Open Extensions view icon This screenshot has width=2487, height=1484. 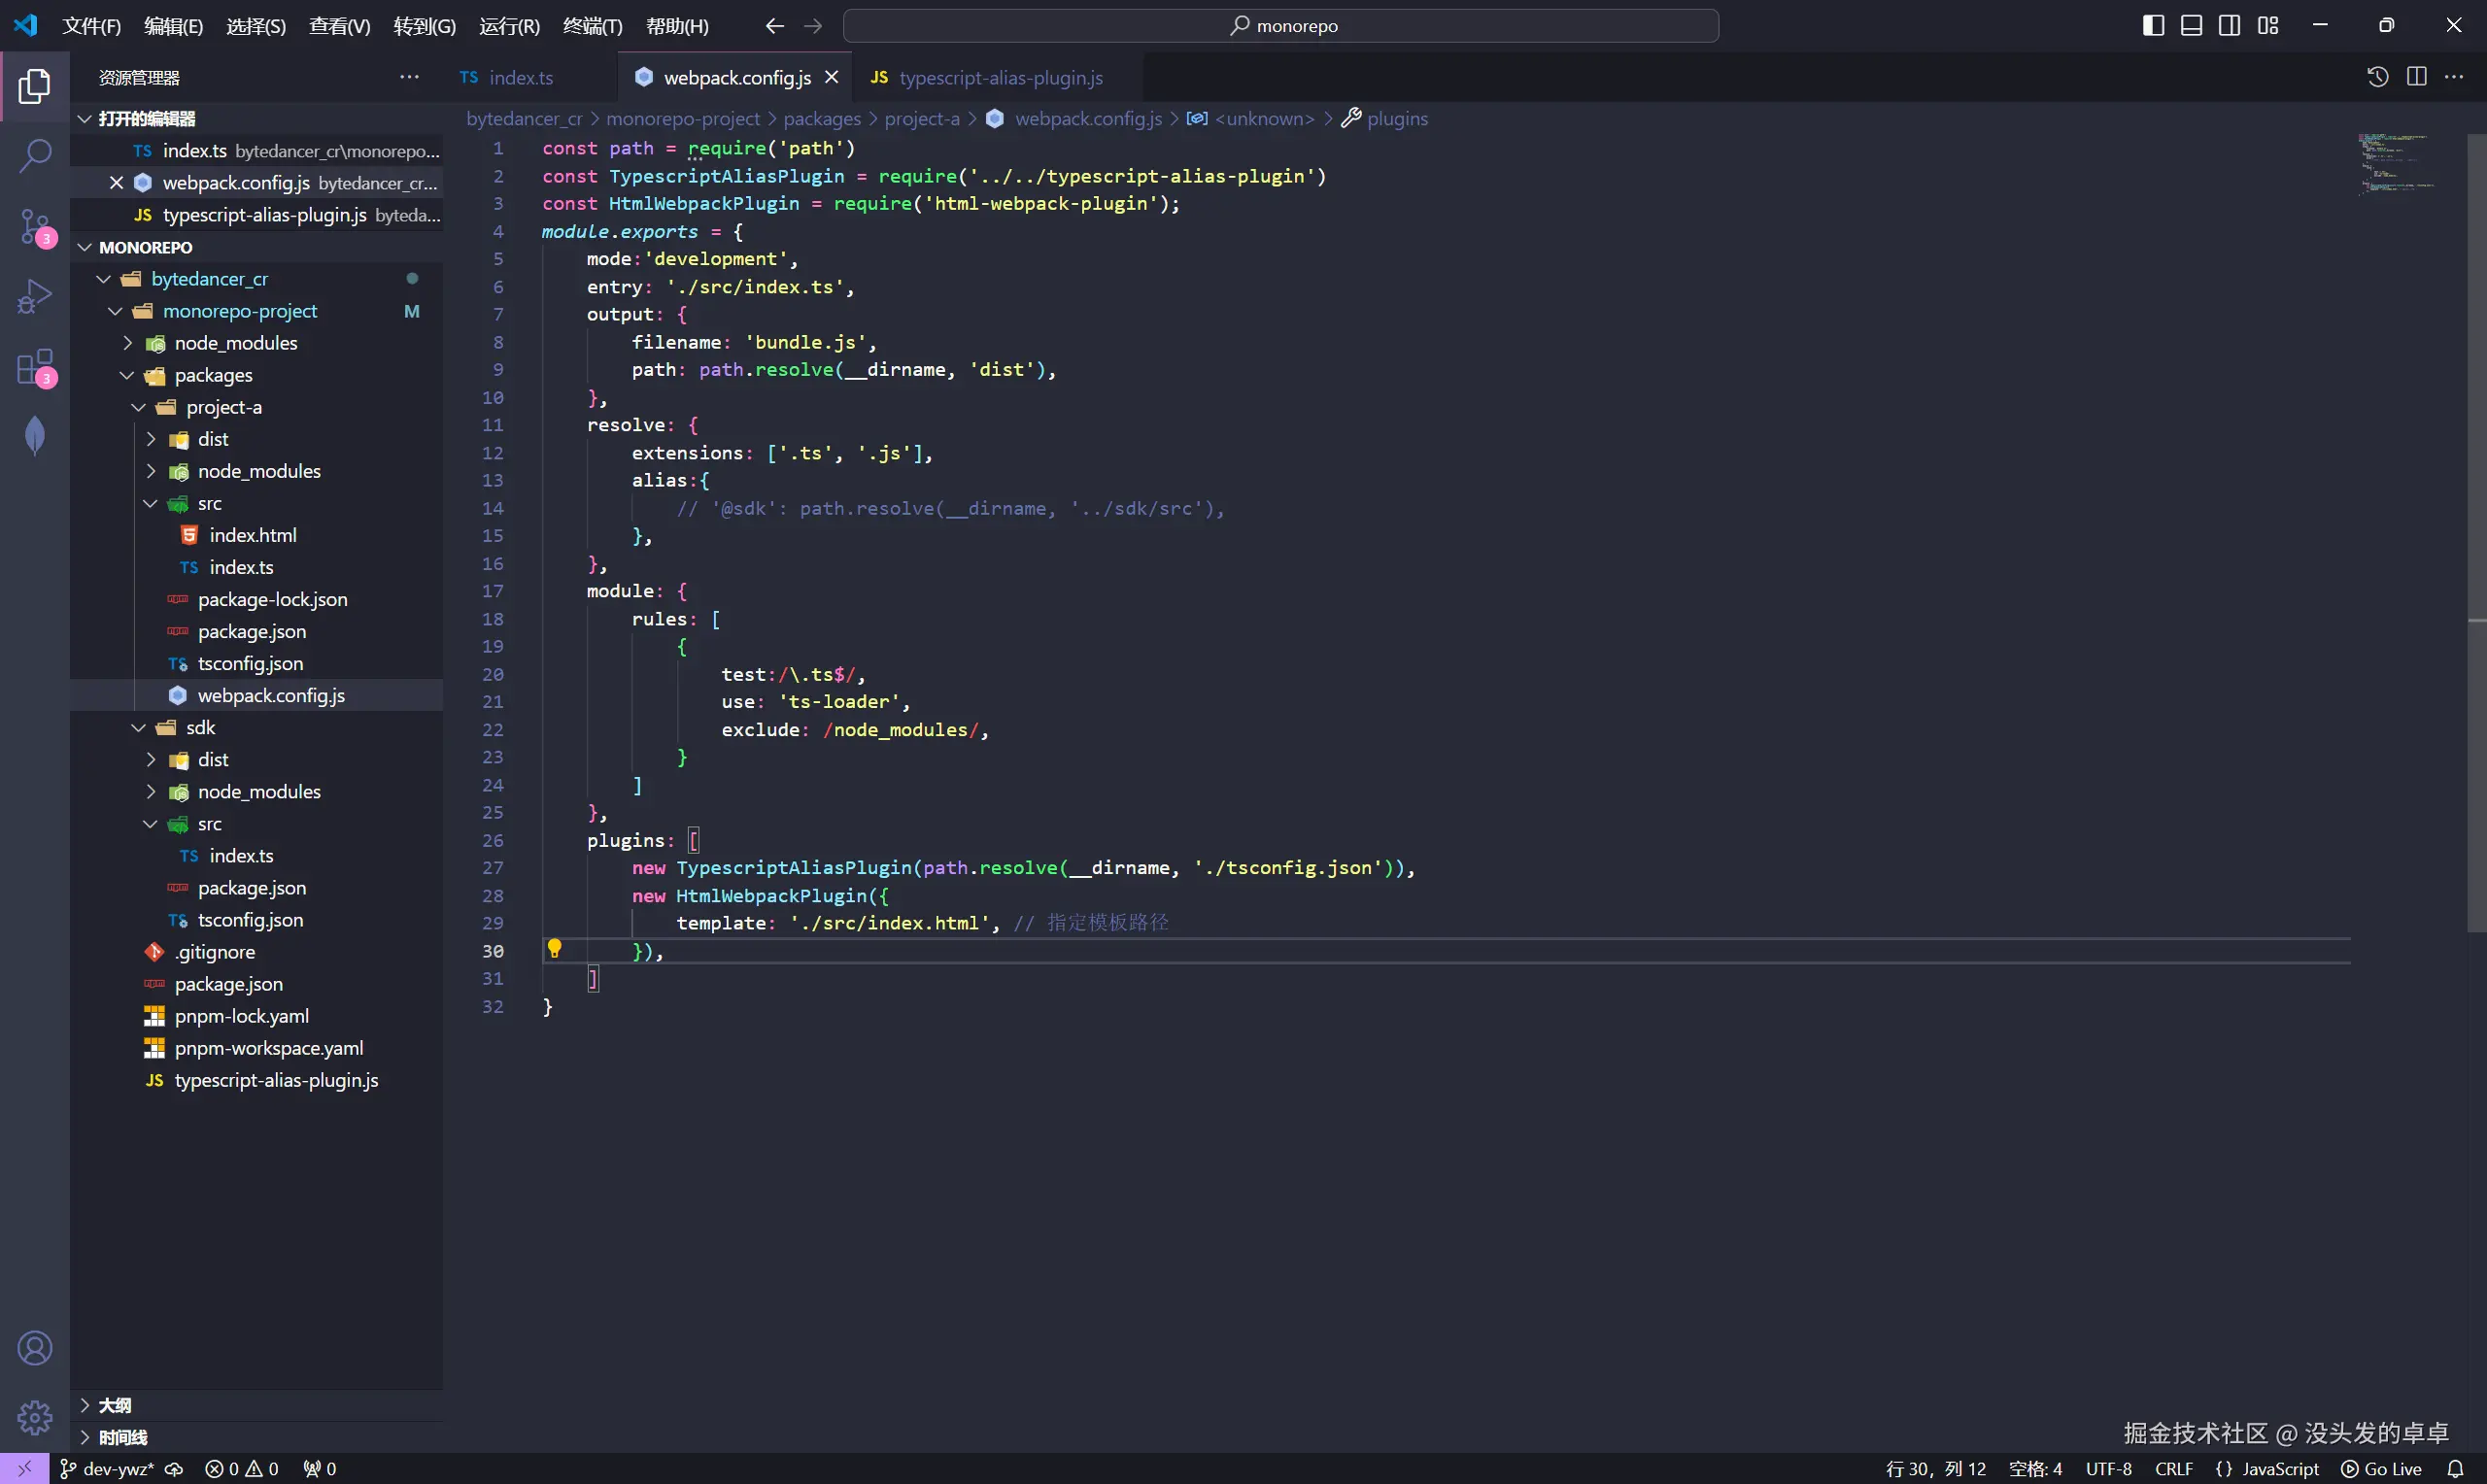click(35, 367)
